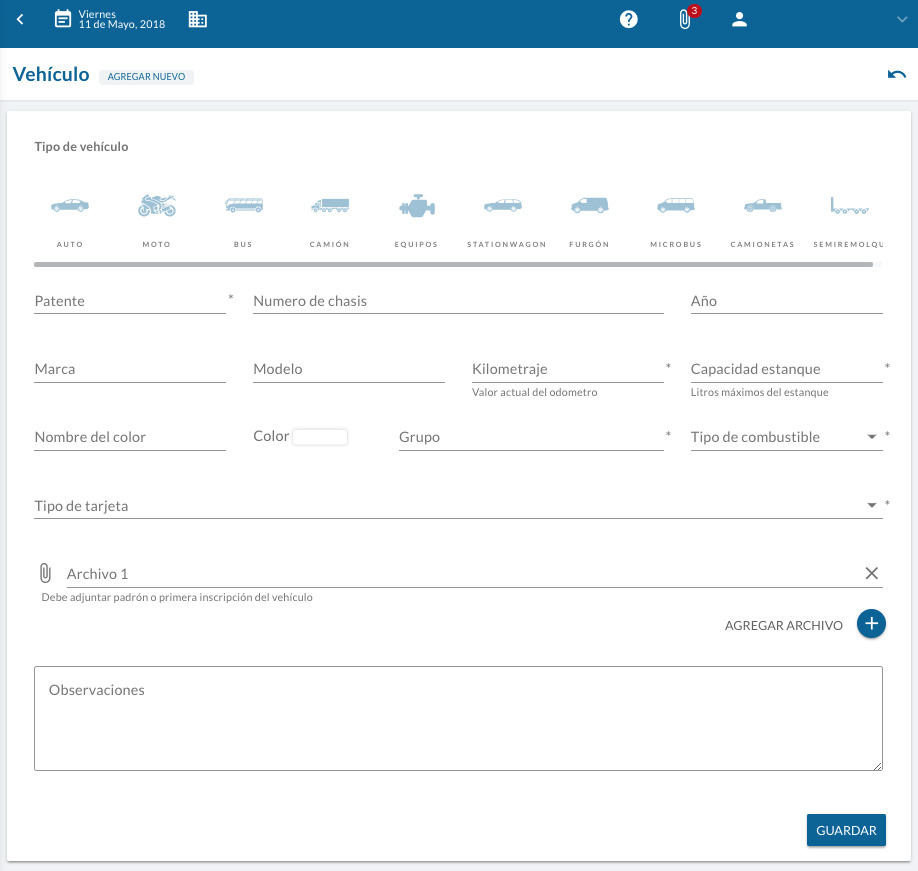Click 'Debe adjuntar padrón' helper text
Image resolution: width=918 pixels, height=871 pixels.
(x=177, y=598)
